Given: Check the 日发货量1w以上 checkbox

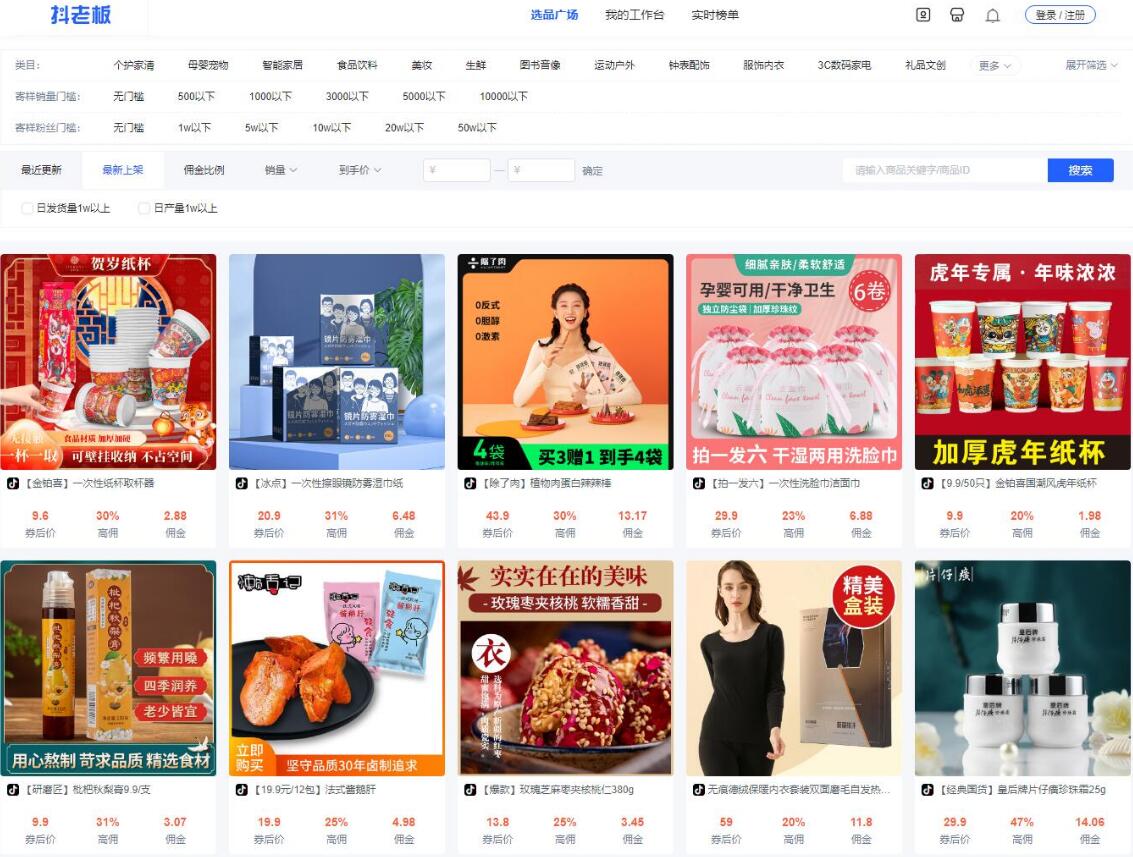Looking at the screenshot, I should [x=27, y=208].
